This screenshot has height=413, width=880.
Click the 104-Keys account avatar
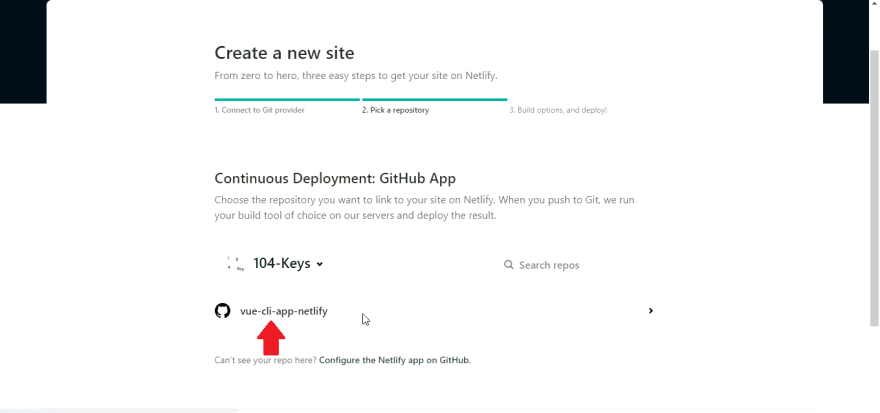236,264
